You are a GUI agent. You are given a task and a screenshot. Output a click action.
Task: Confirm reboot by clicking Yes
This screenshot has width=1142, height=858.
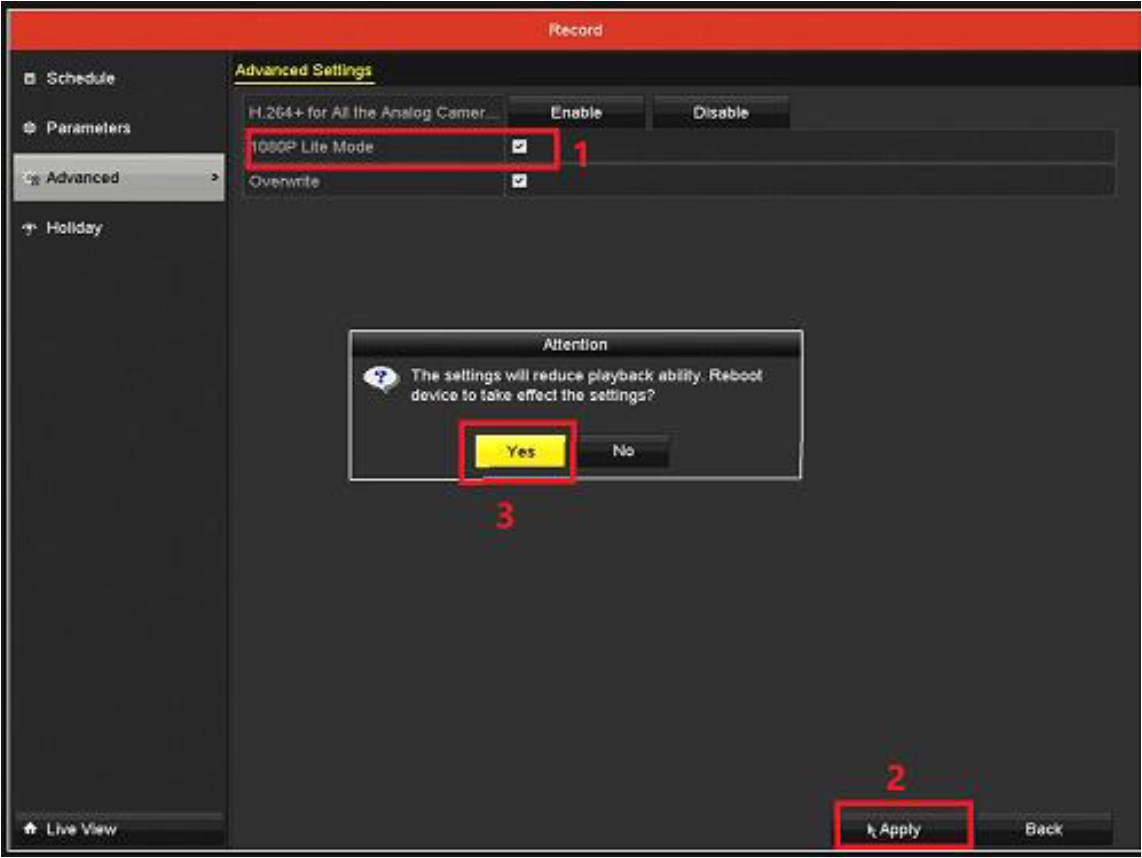click(520, 452)
